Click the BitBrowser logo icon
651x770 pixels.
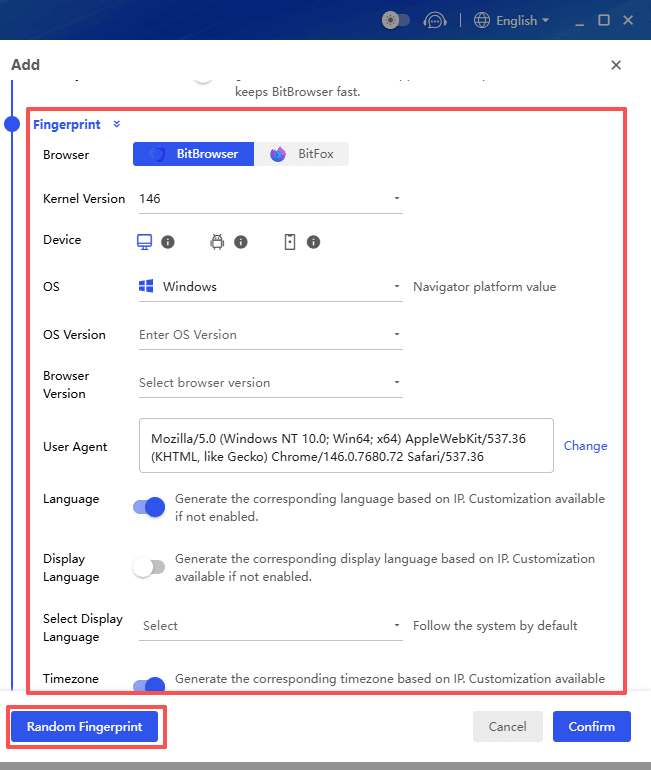coord(157,154)
